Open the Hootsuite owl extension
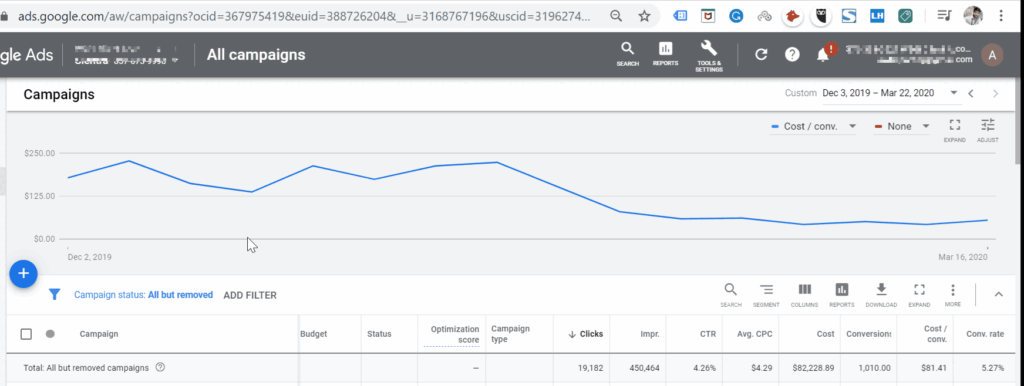1024x386 pixels. pyautogui.click(x=821, y=16)
